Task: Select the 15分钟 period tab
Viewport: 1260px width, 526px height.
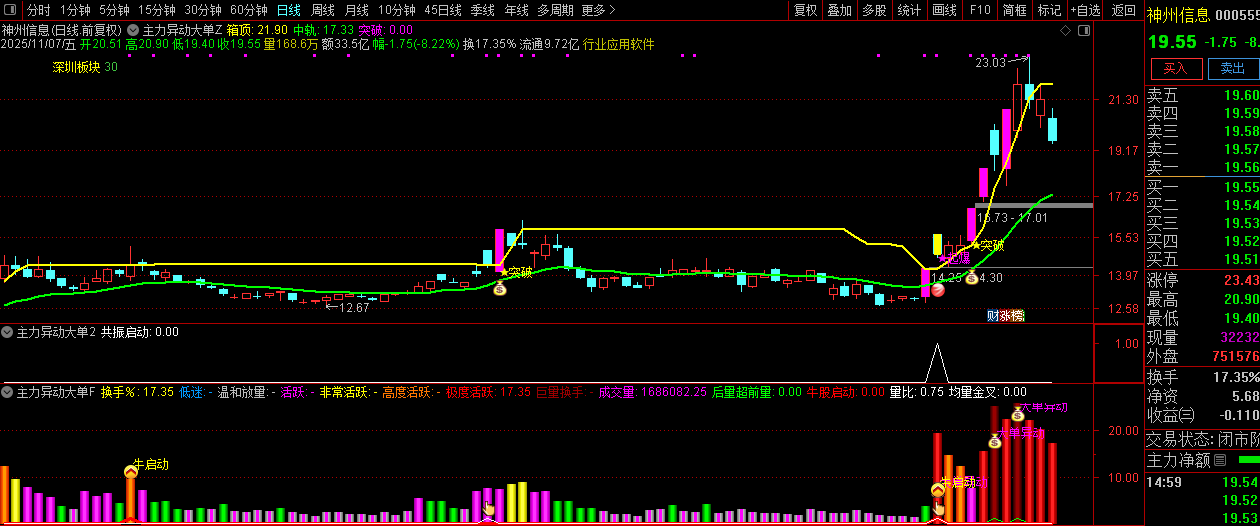Action: tap(156, 10)
